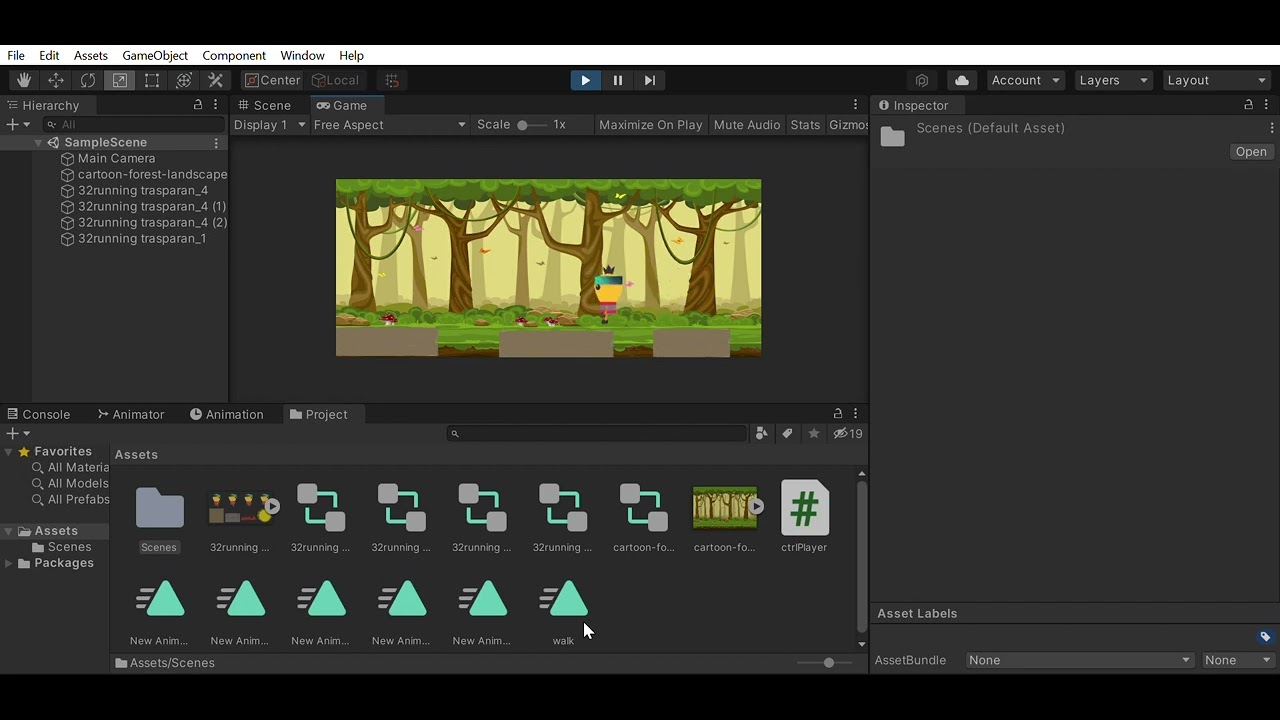Viewport: 1280px width, 720px height.
Task: Switch to the Animator tab
Action: click(x=130, y=414)
